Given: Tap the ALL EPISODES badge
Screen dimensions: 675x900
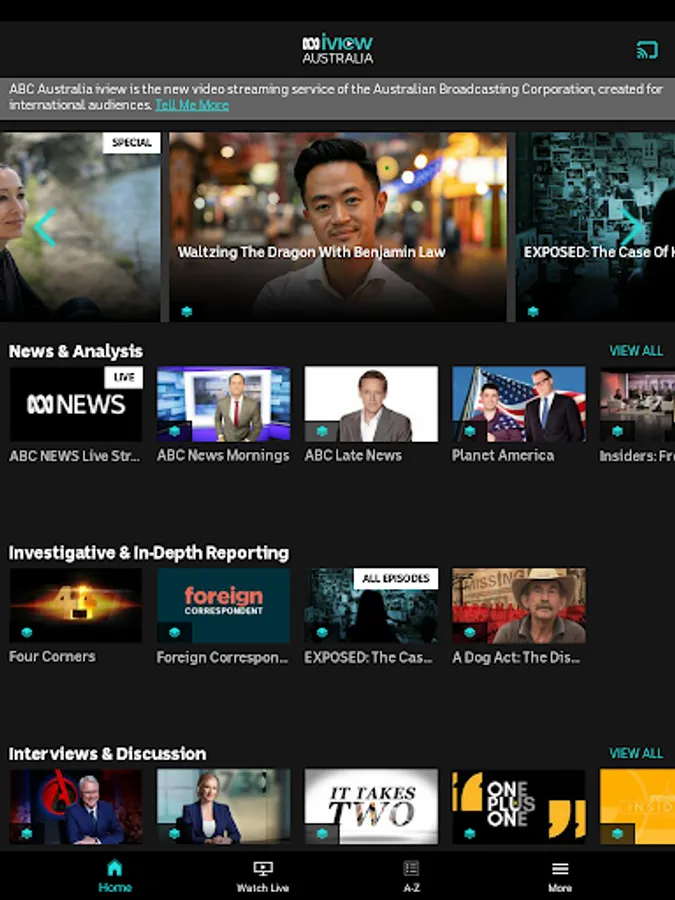Looking at the screenshot, I should [x=396, y=579].
